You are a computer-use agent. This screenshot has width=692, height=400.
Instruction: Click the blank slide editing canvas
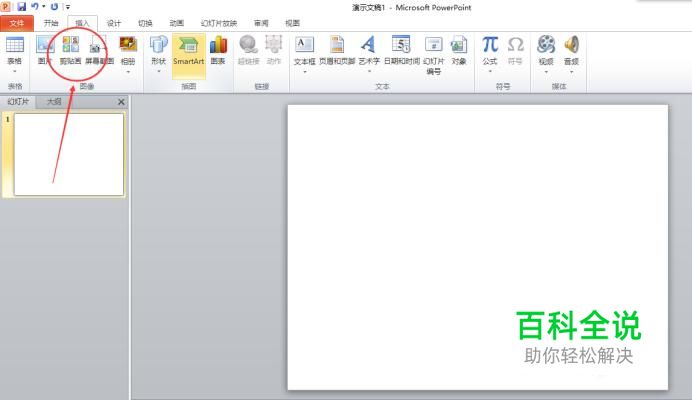(478, 247)
